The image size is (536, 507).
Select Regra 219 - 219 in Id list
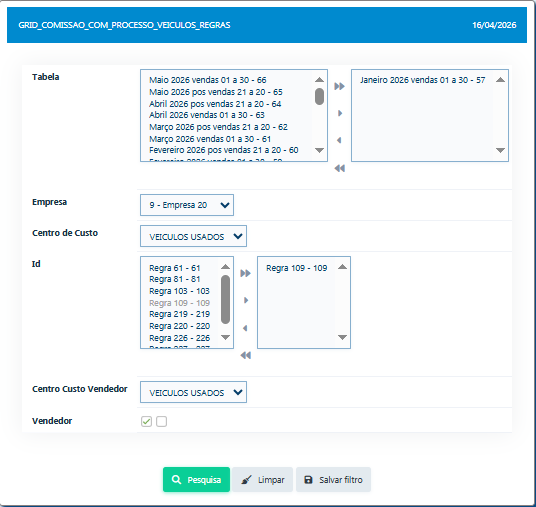point(179,314)
